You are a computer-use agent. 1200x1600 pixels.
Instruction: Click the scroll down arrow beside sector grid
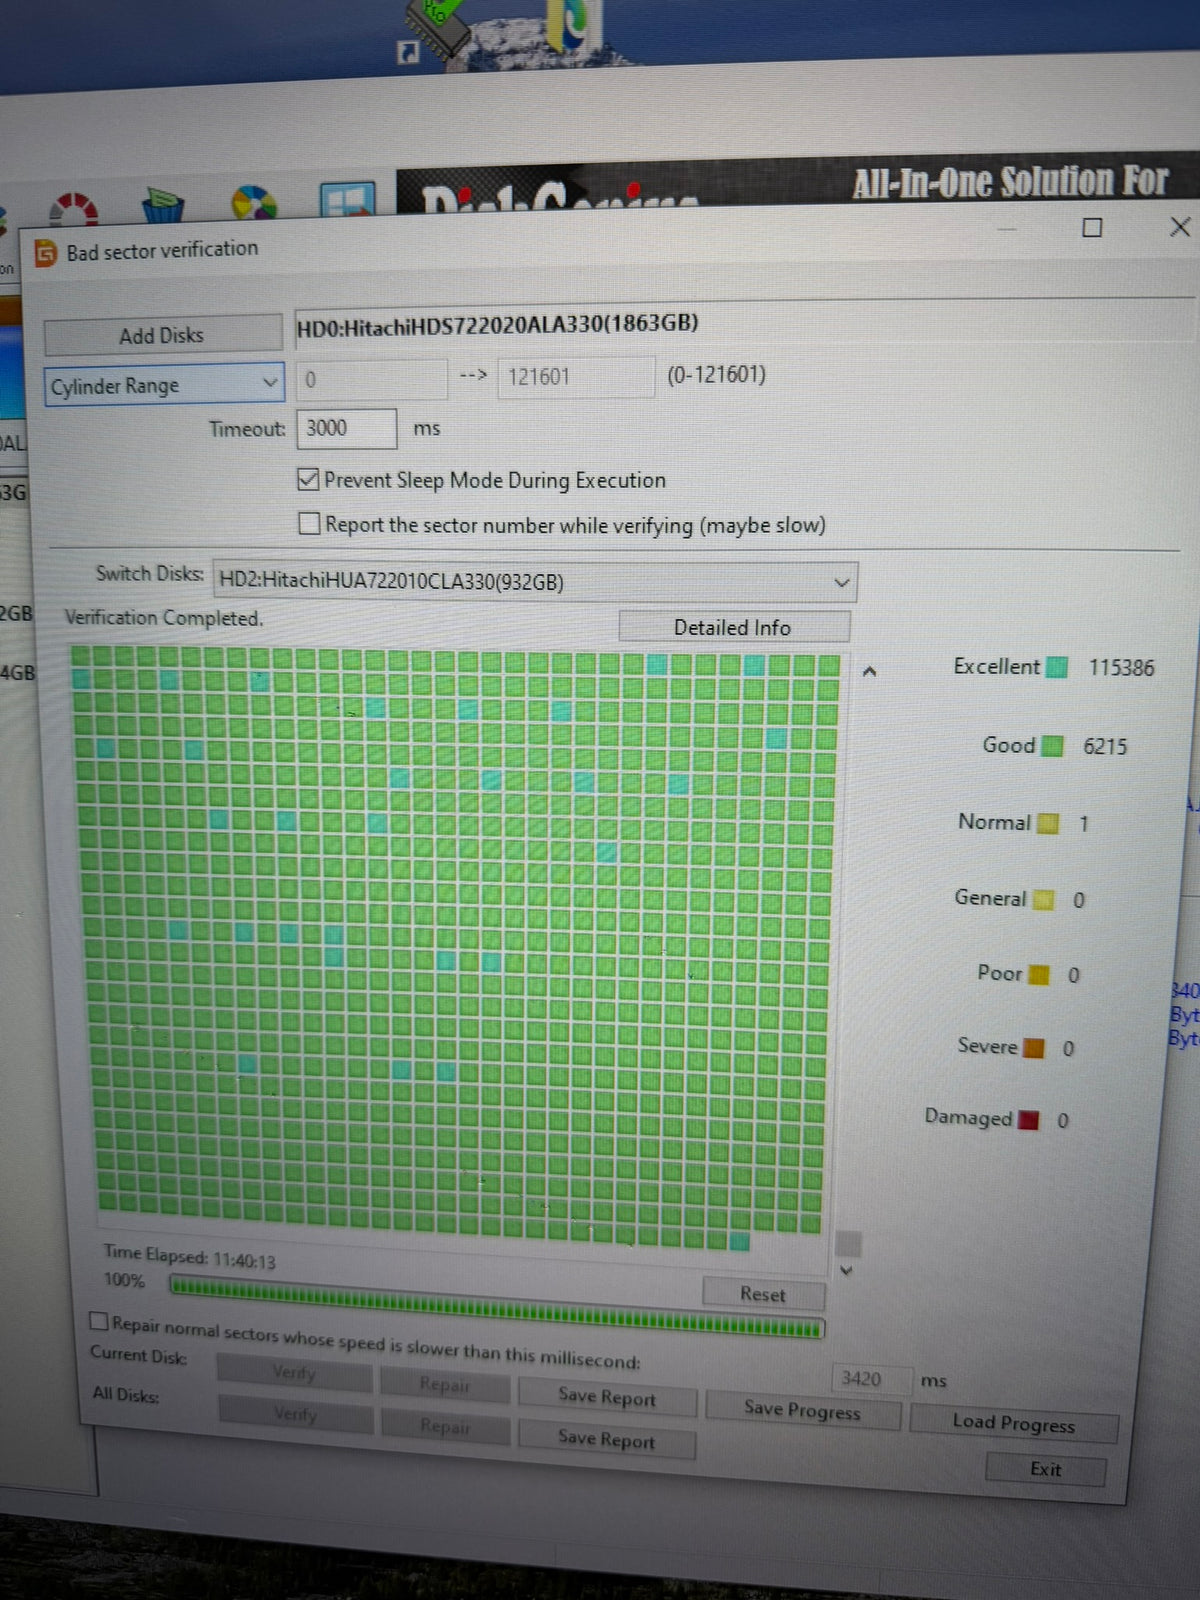coord(846,1271)
